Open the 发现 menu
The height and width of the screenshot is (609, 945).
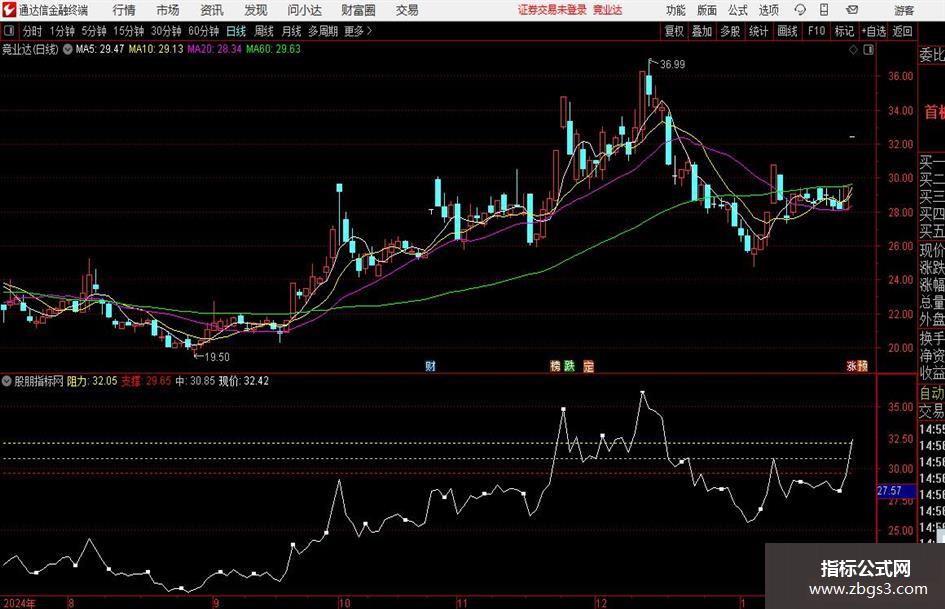click(x=256, y=10)
